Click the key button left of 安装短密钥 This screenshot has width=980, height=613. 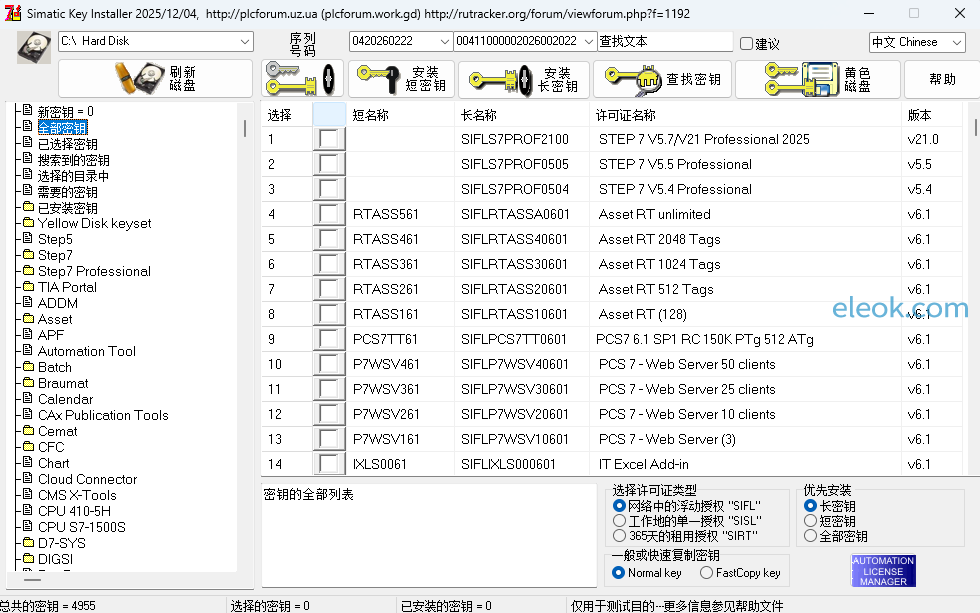pos(302,79)
